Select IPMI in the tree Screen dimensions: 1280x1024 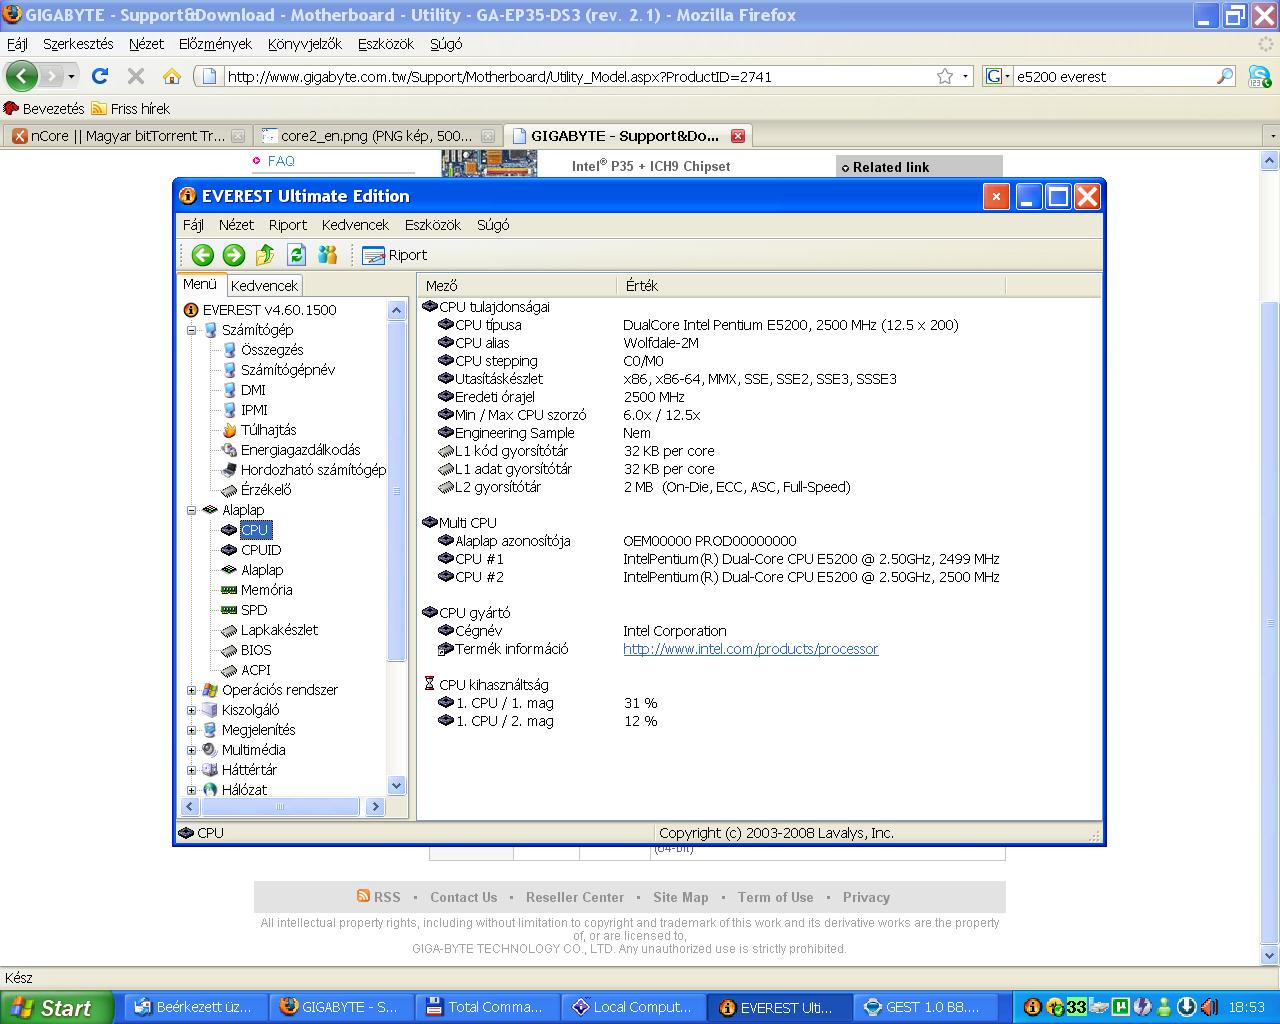254,410
